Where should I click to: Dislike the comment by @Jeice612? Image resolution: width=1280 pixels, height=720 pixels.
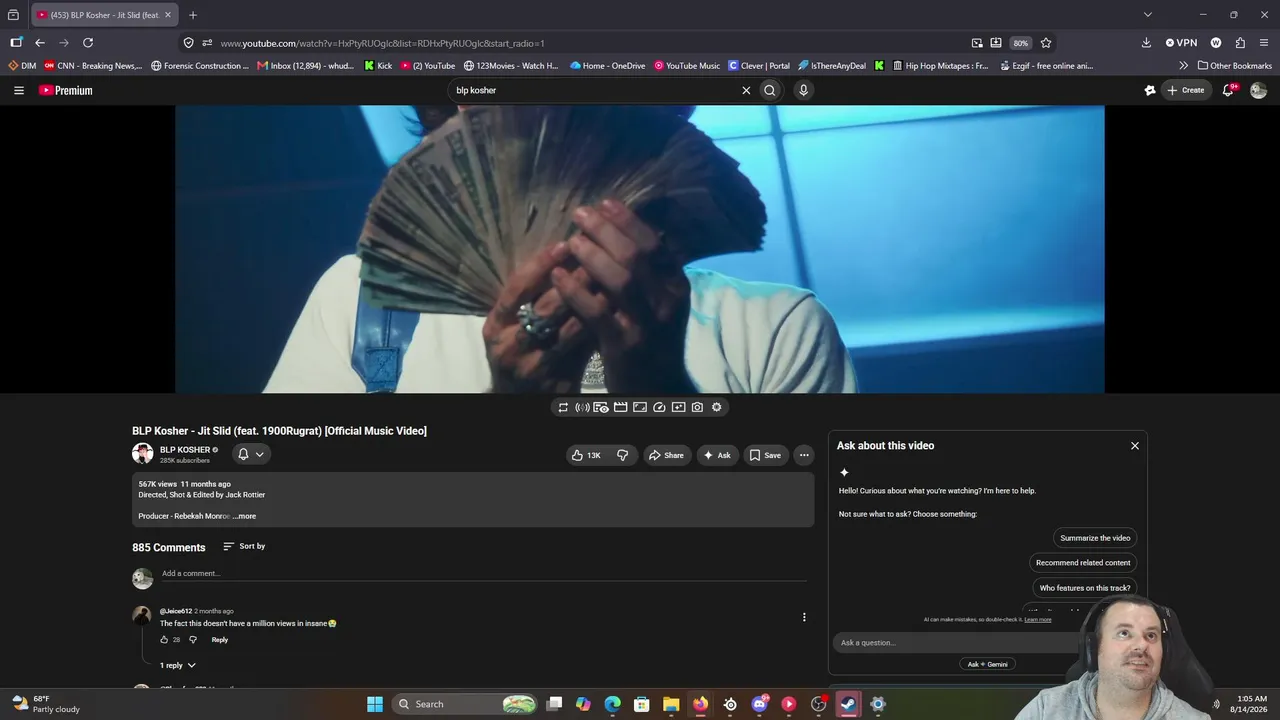pos(193,640)
